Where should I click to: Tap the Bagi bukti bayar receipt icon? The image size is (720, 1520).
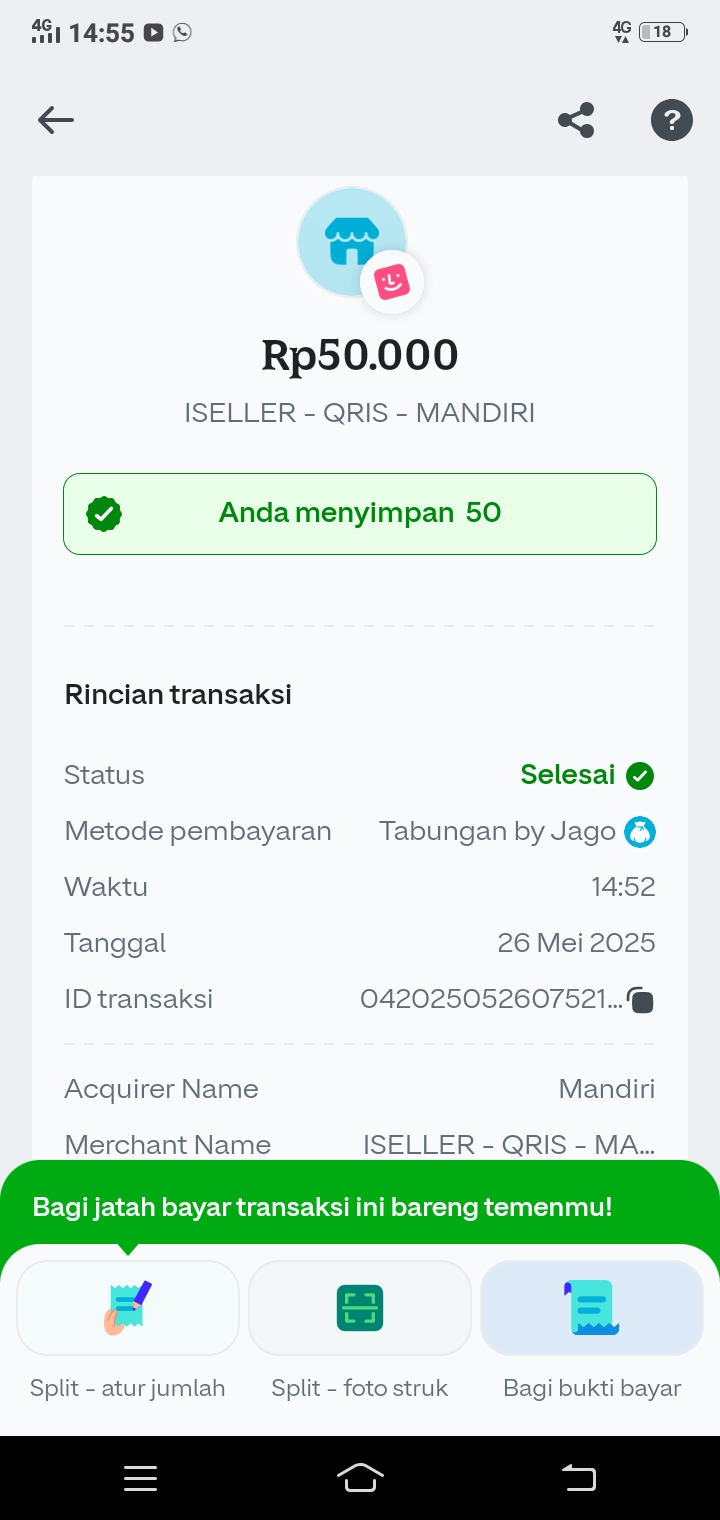pyautogui.click(x=592, y=1307)
